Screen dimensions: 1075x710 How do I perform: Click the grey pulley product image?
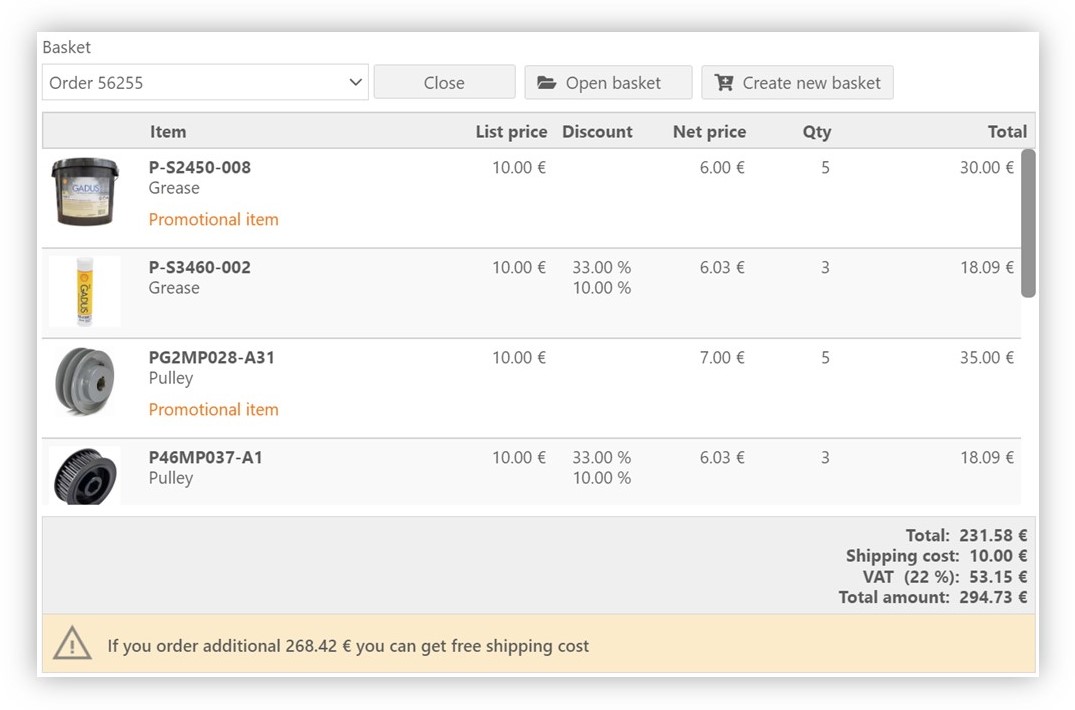(x=85, y=381)
